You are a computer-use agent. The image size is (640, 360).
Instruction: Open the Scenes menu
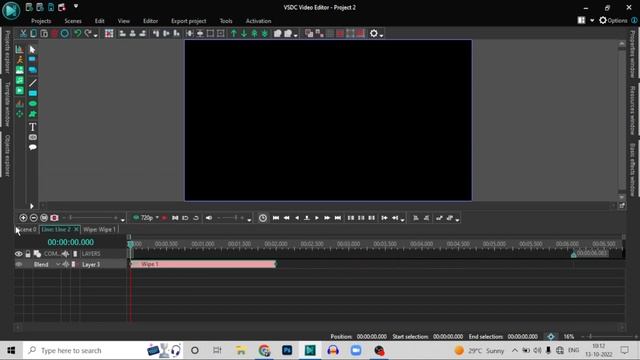click(x=73, y=21)
